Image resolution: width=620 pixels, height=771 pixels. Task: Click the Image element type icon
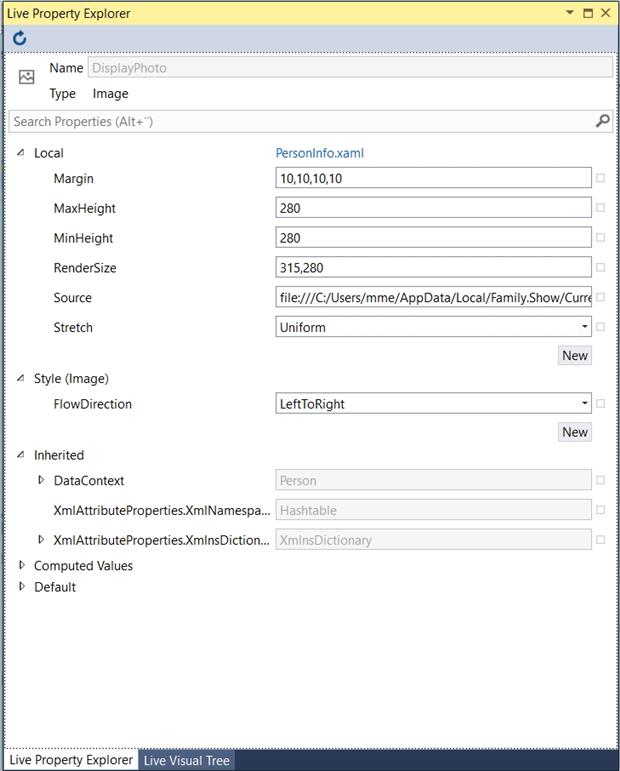tap(27, 77)
